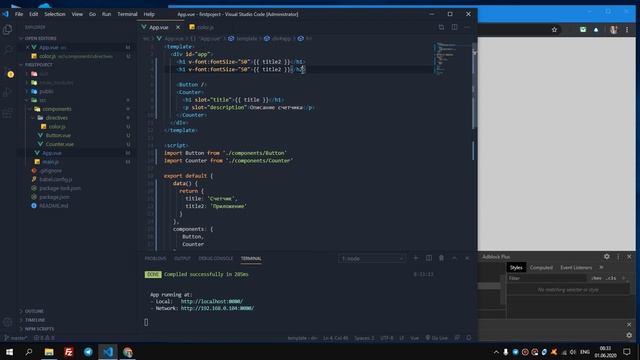640x360 pixels.
Task: Open Event Listeners tab in DevTools
Action: click(x=576, y=268)
